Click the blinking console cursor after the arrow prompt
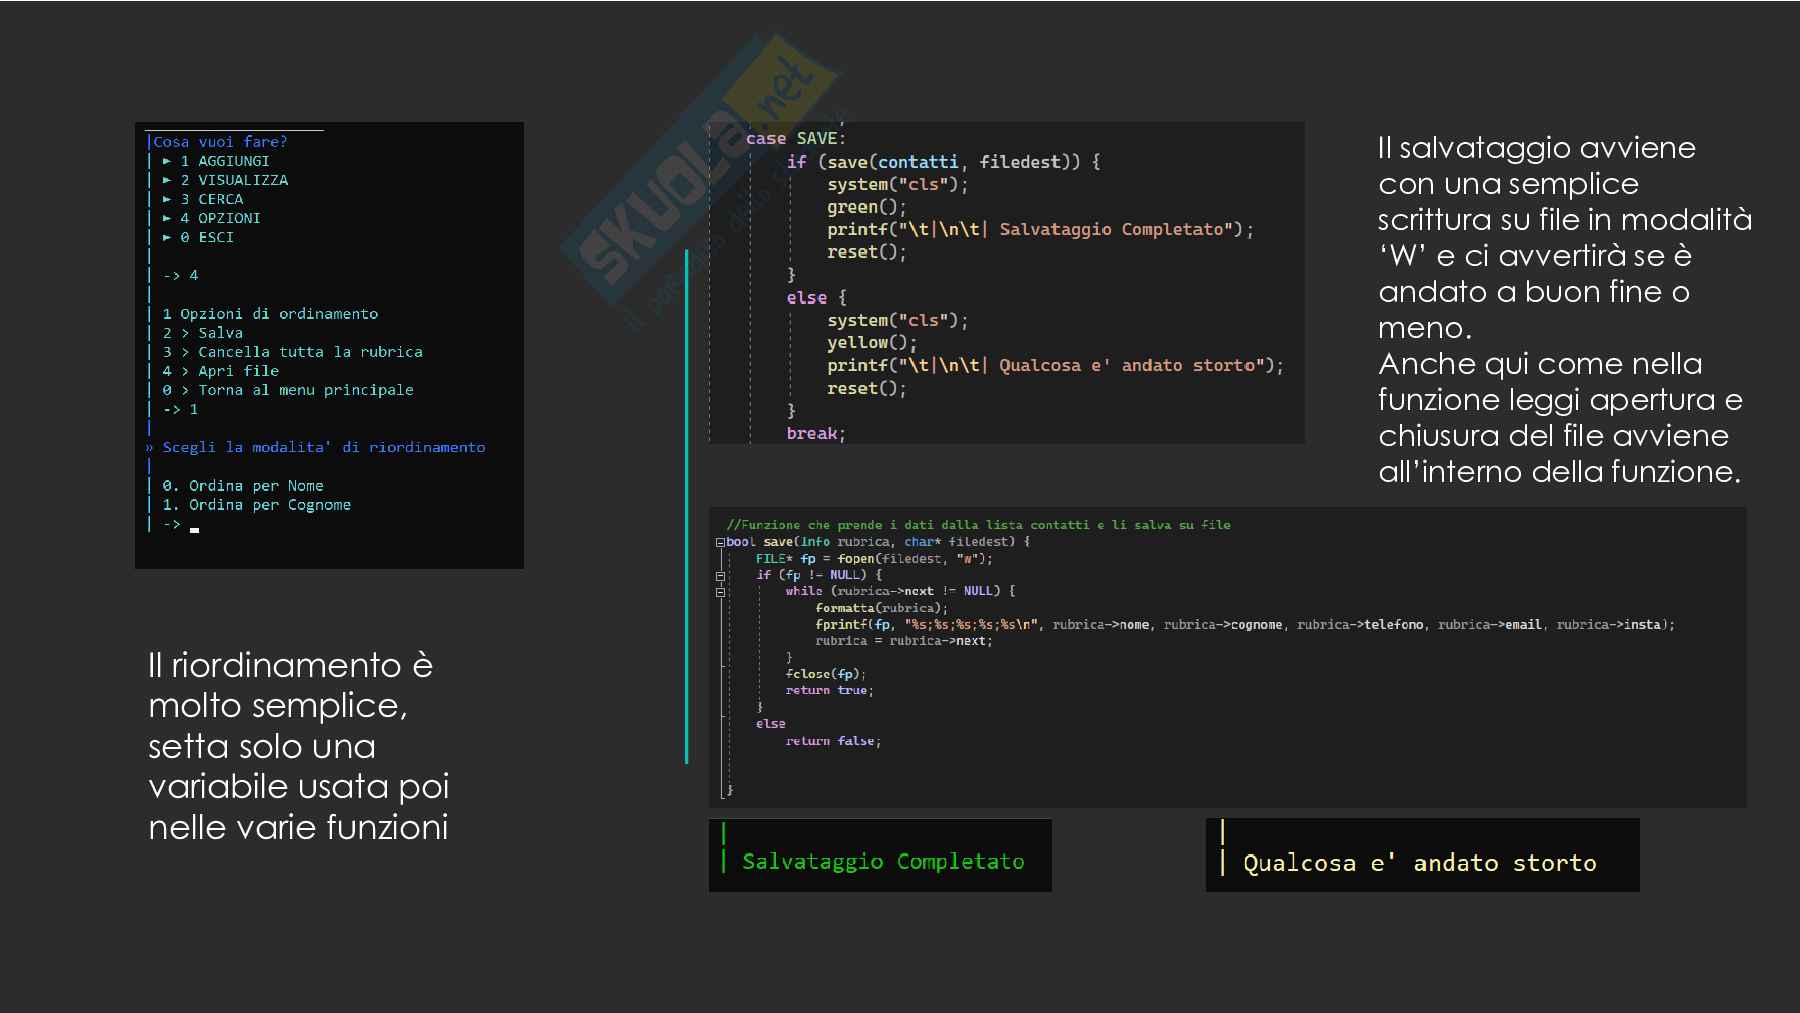This screenshot has width=1800, height=1013. pos(194,529)
